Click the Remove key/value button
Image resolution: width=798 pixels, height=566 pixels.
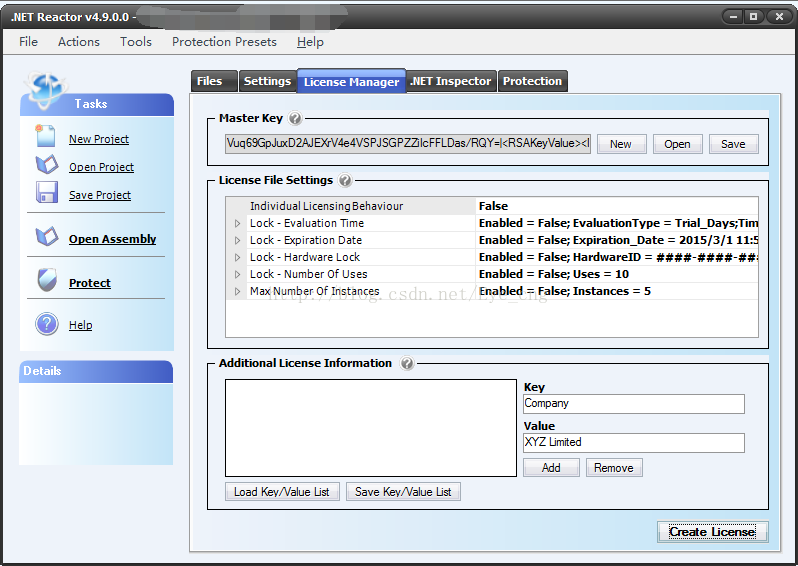[614, 468]
